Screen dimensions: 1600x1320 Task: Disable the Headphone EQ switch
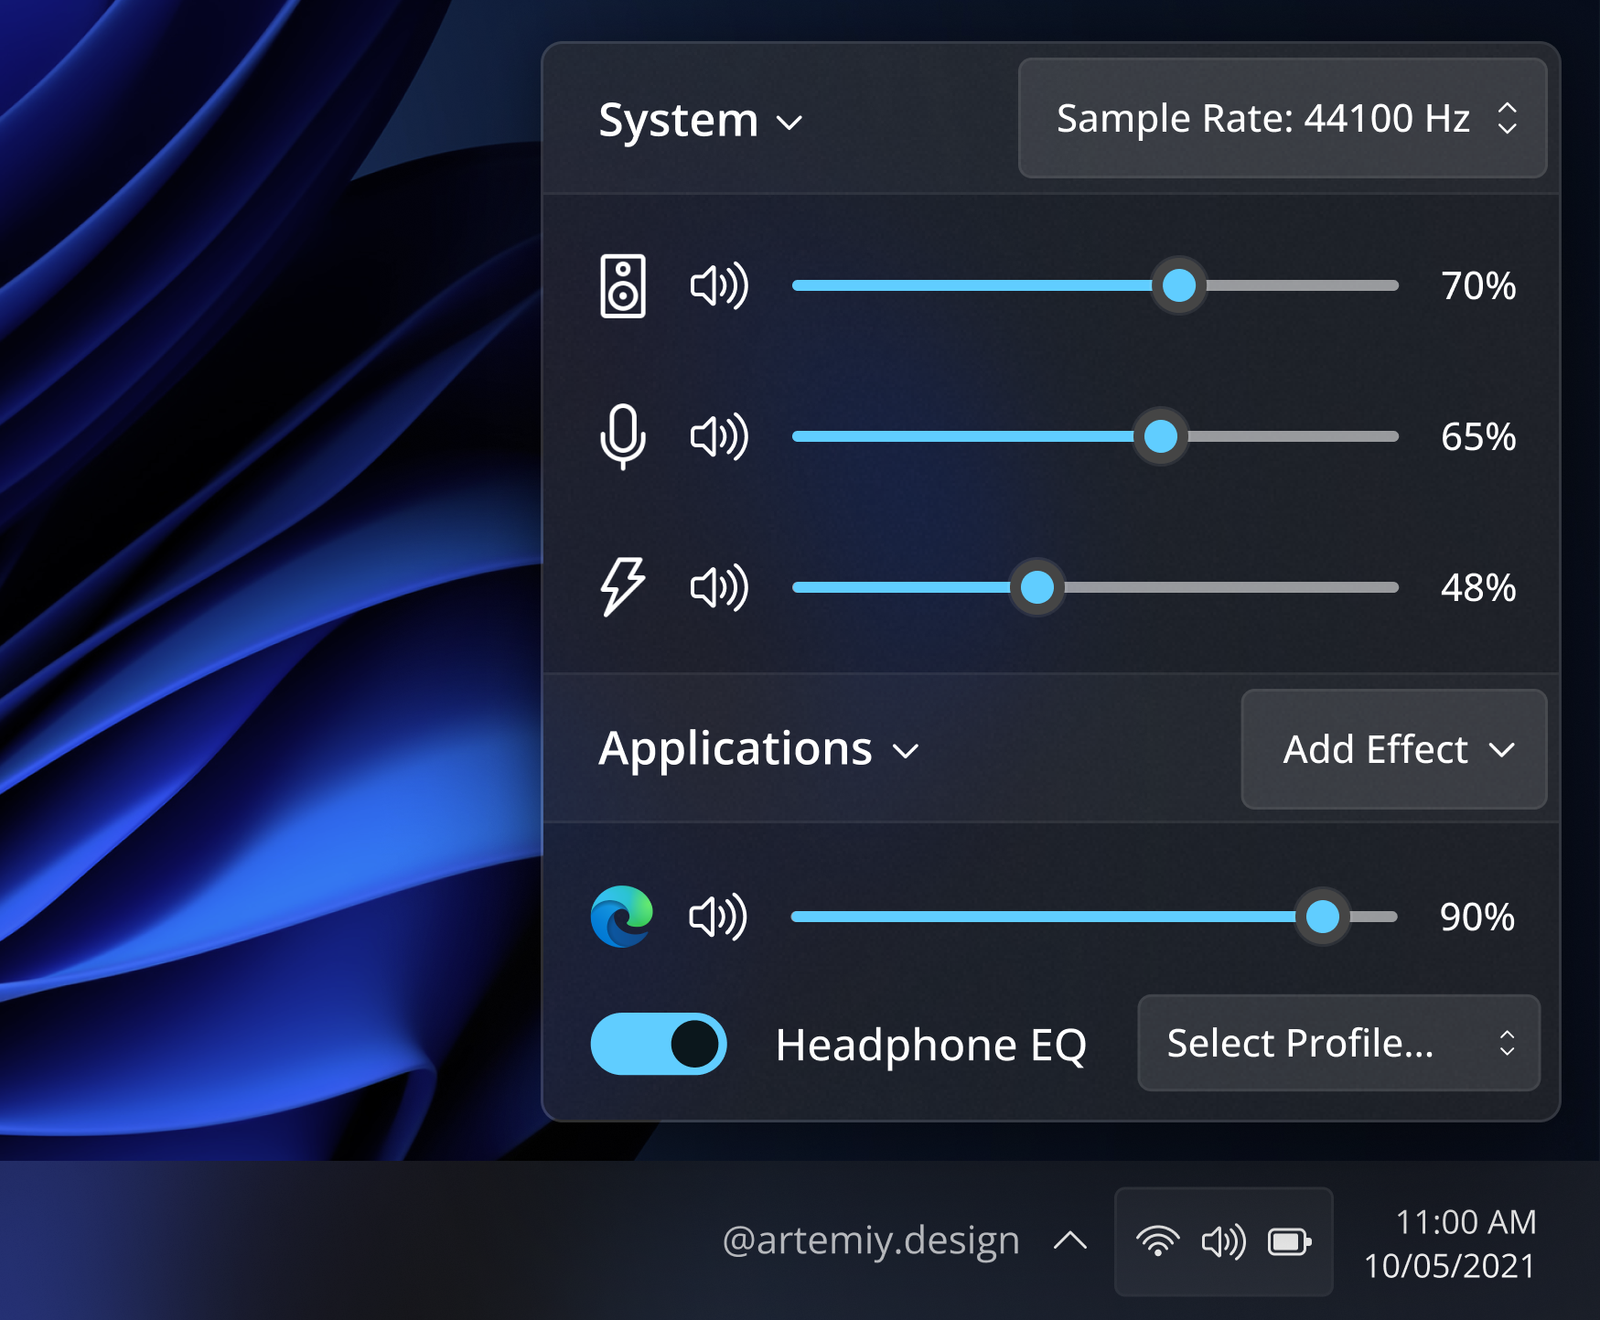click(x=659, y=1044)
